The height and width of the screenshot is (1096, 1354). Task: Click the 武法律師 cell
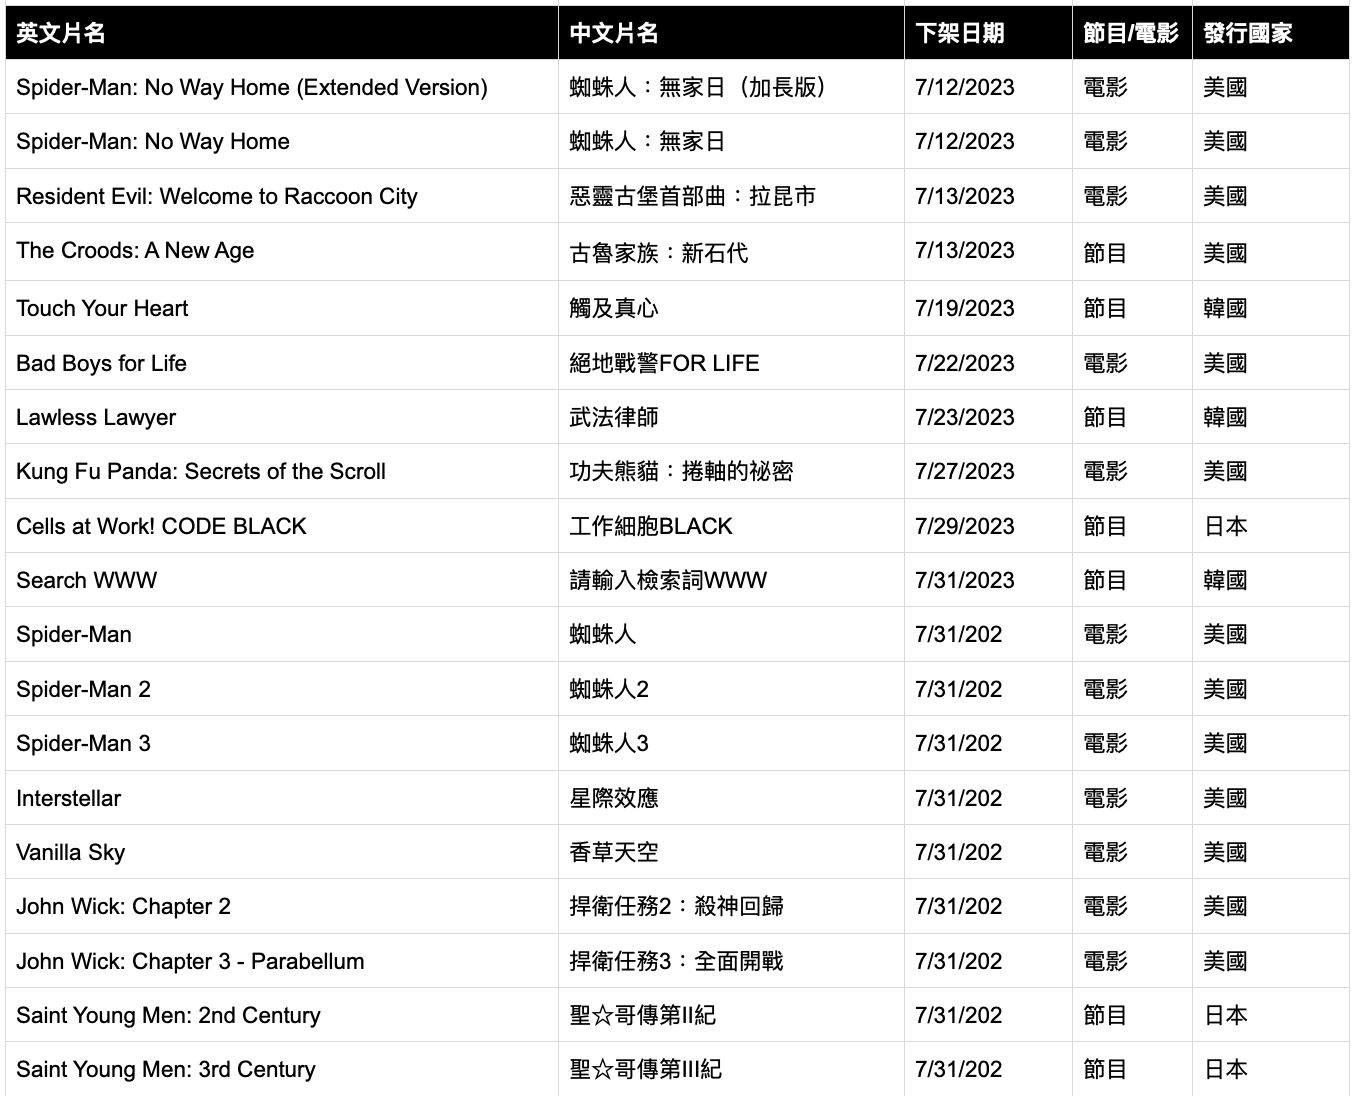pyautogui.click(x=731, y=417)
